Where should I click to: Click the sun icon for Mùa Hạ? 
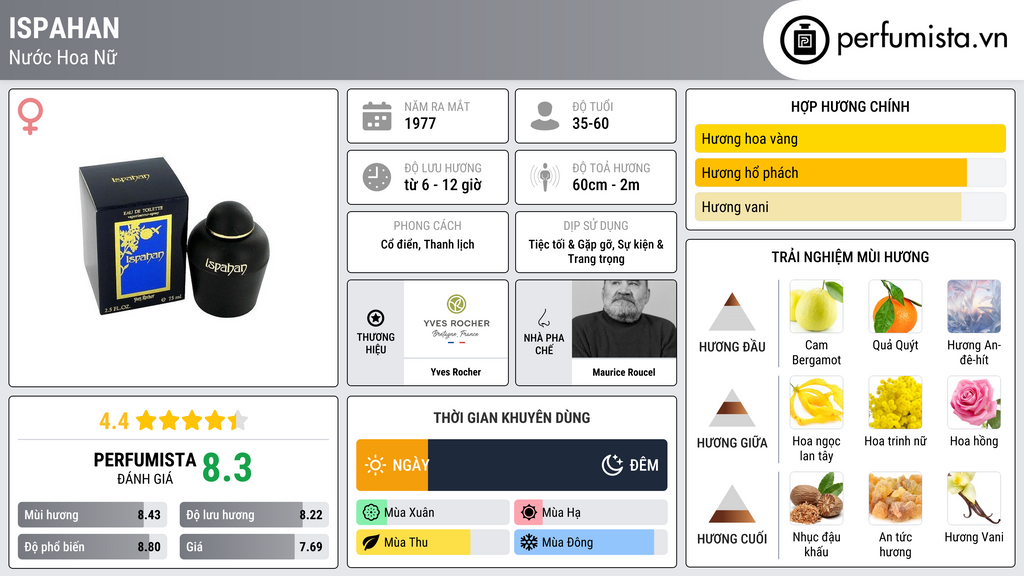point(529,513)
